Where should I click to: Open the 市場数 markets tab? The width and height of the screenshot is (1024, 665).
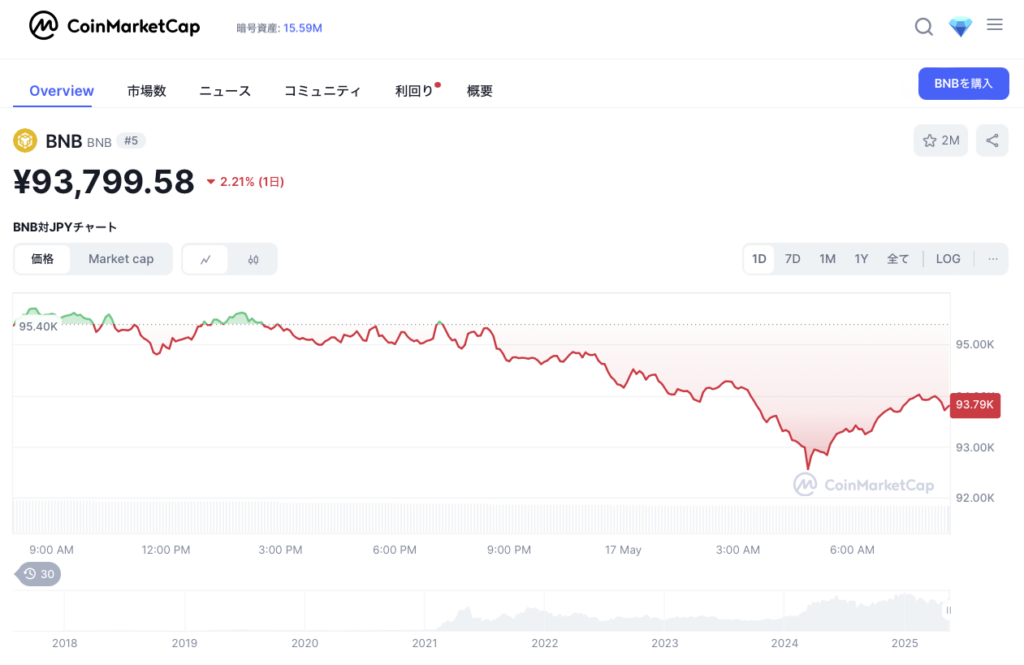tap(146, 91)
